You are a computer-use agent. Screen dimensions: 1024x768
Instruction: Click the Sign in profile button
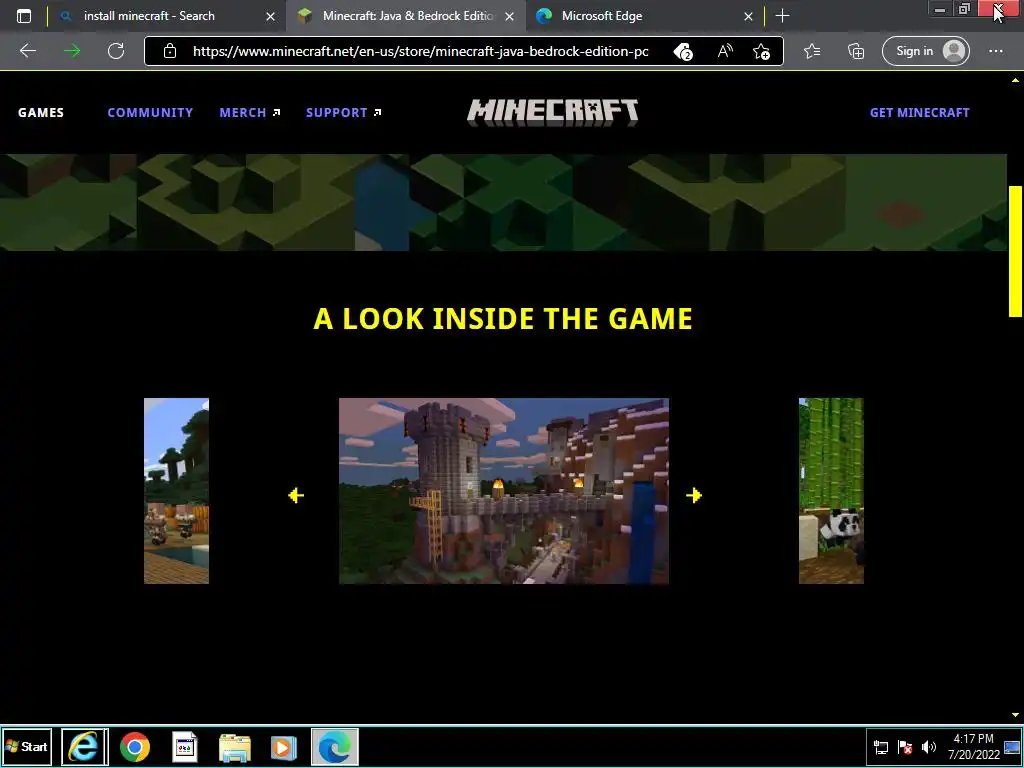tap(925, 51)
